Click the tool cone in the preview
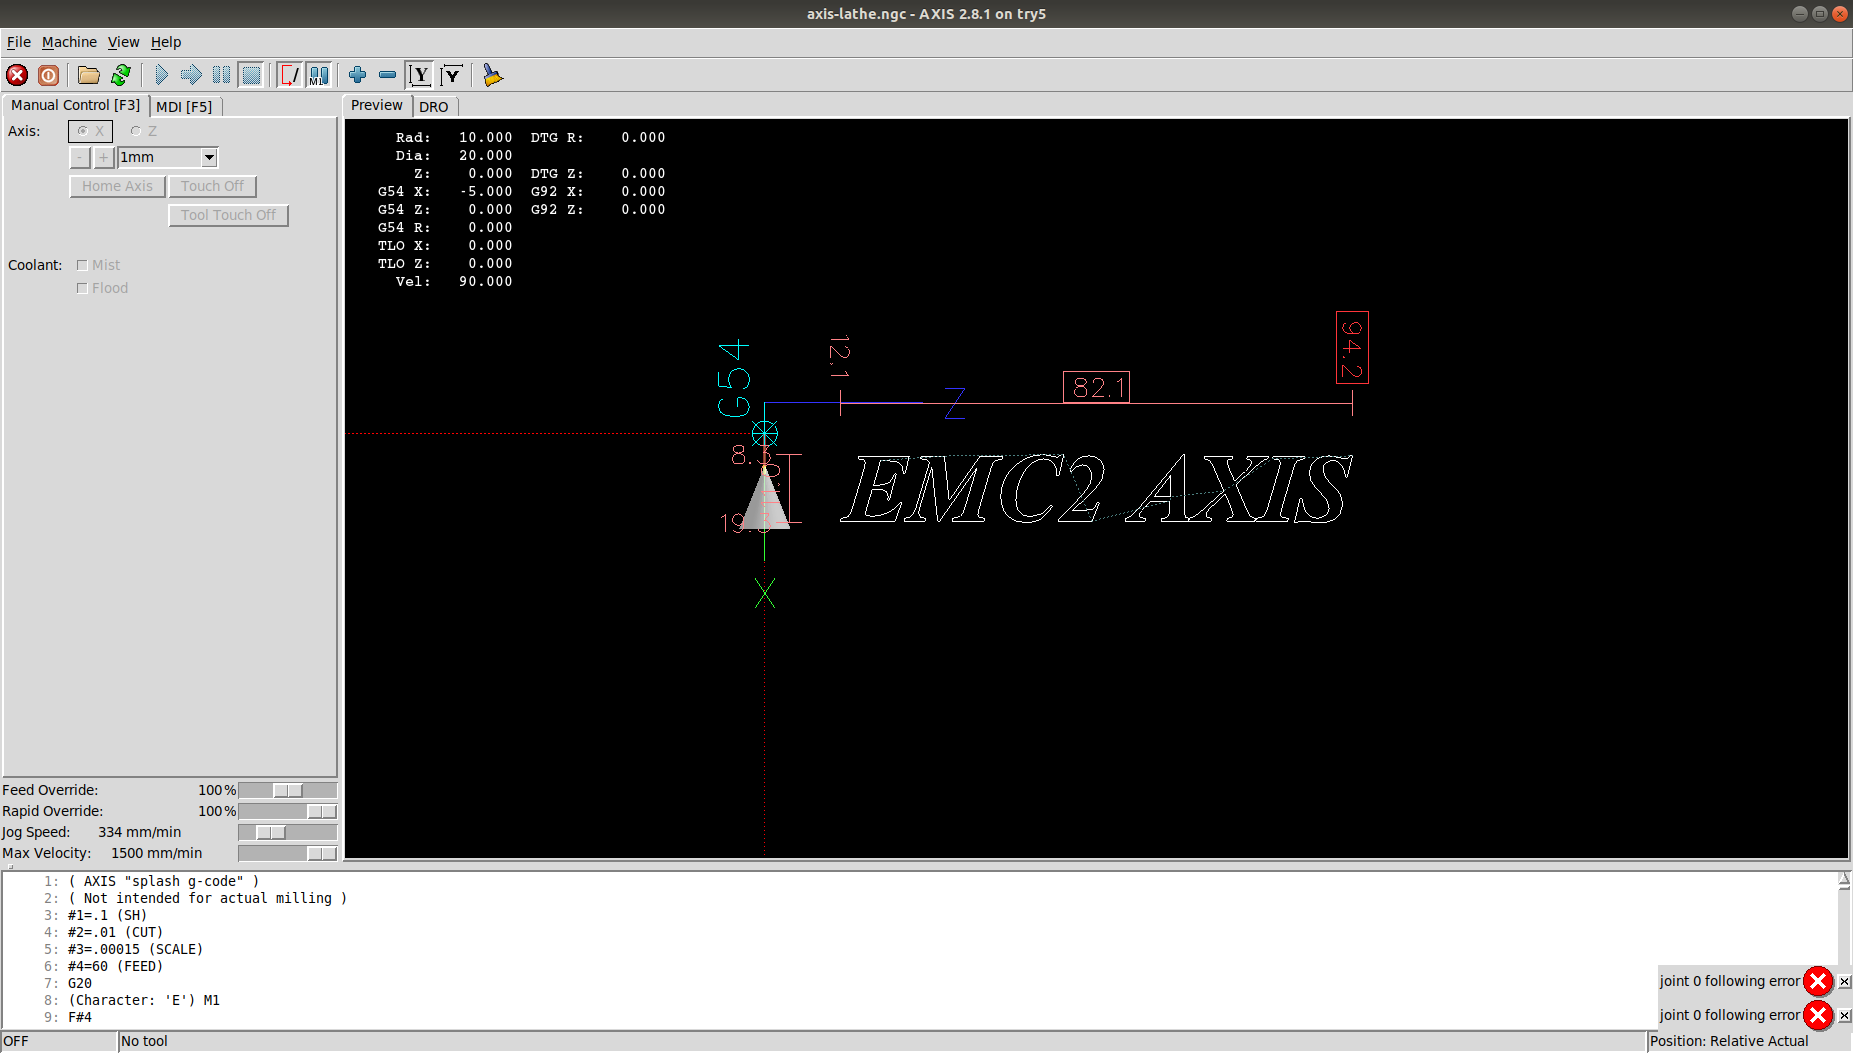 tap(765, 498)
